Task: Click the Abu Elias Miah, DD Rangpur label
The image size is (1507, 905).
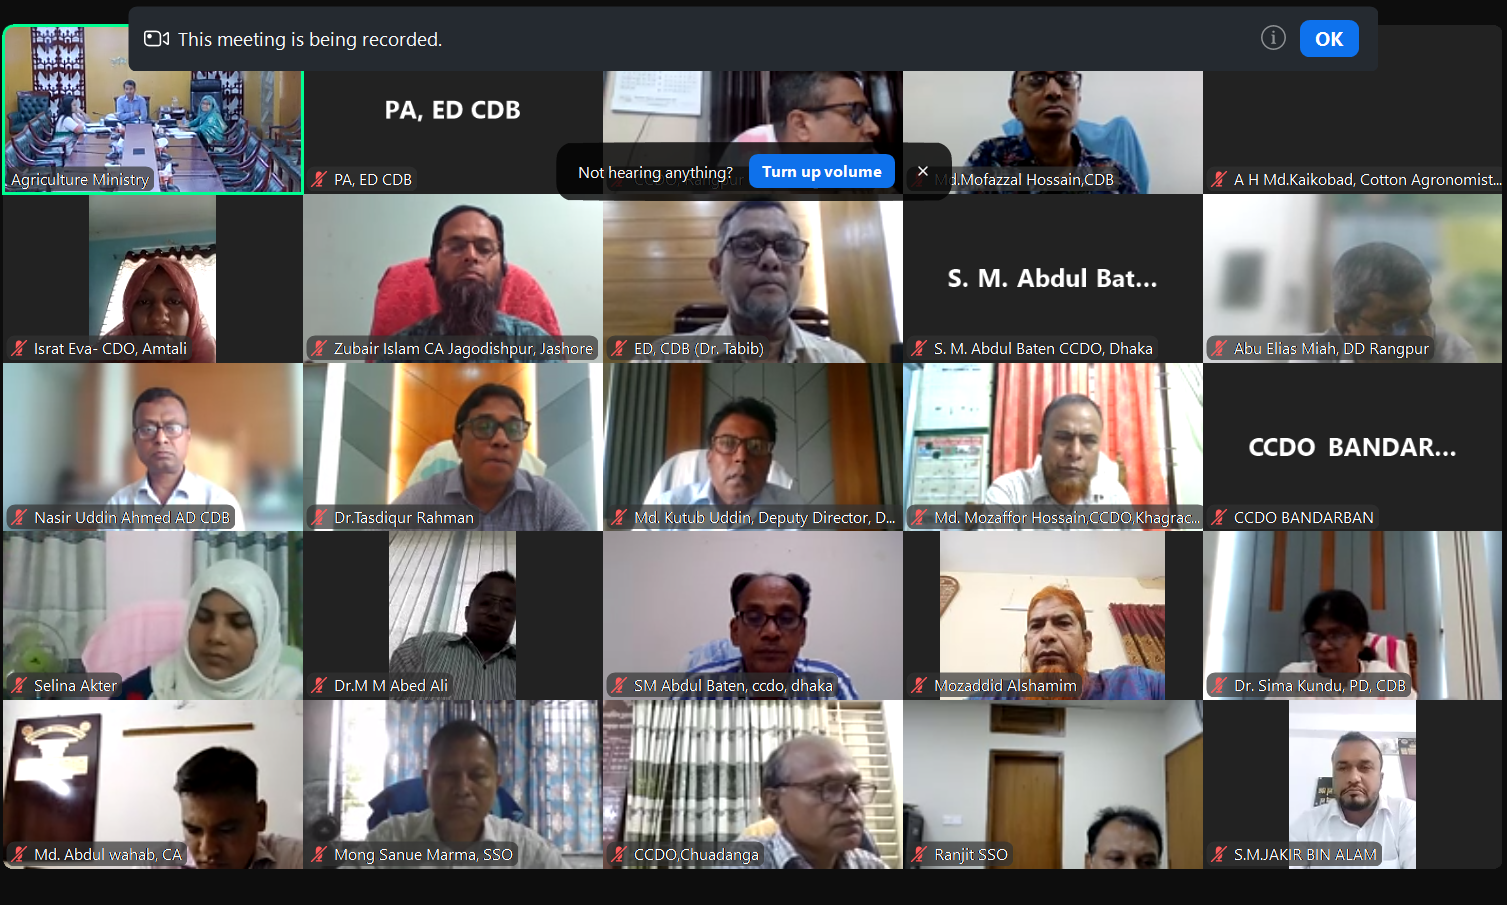Action: [x=1331, y=349]
